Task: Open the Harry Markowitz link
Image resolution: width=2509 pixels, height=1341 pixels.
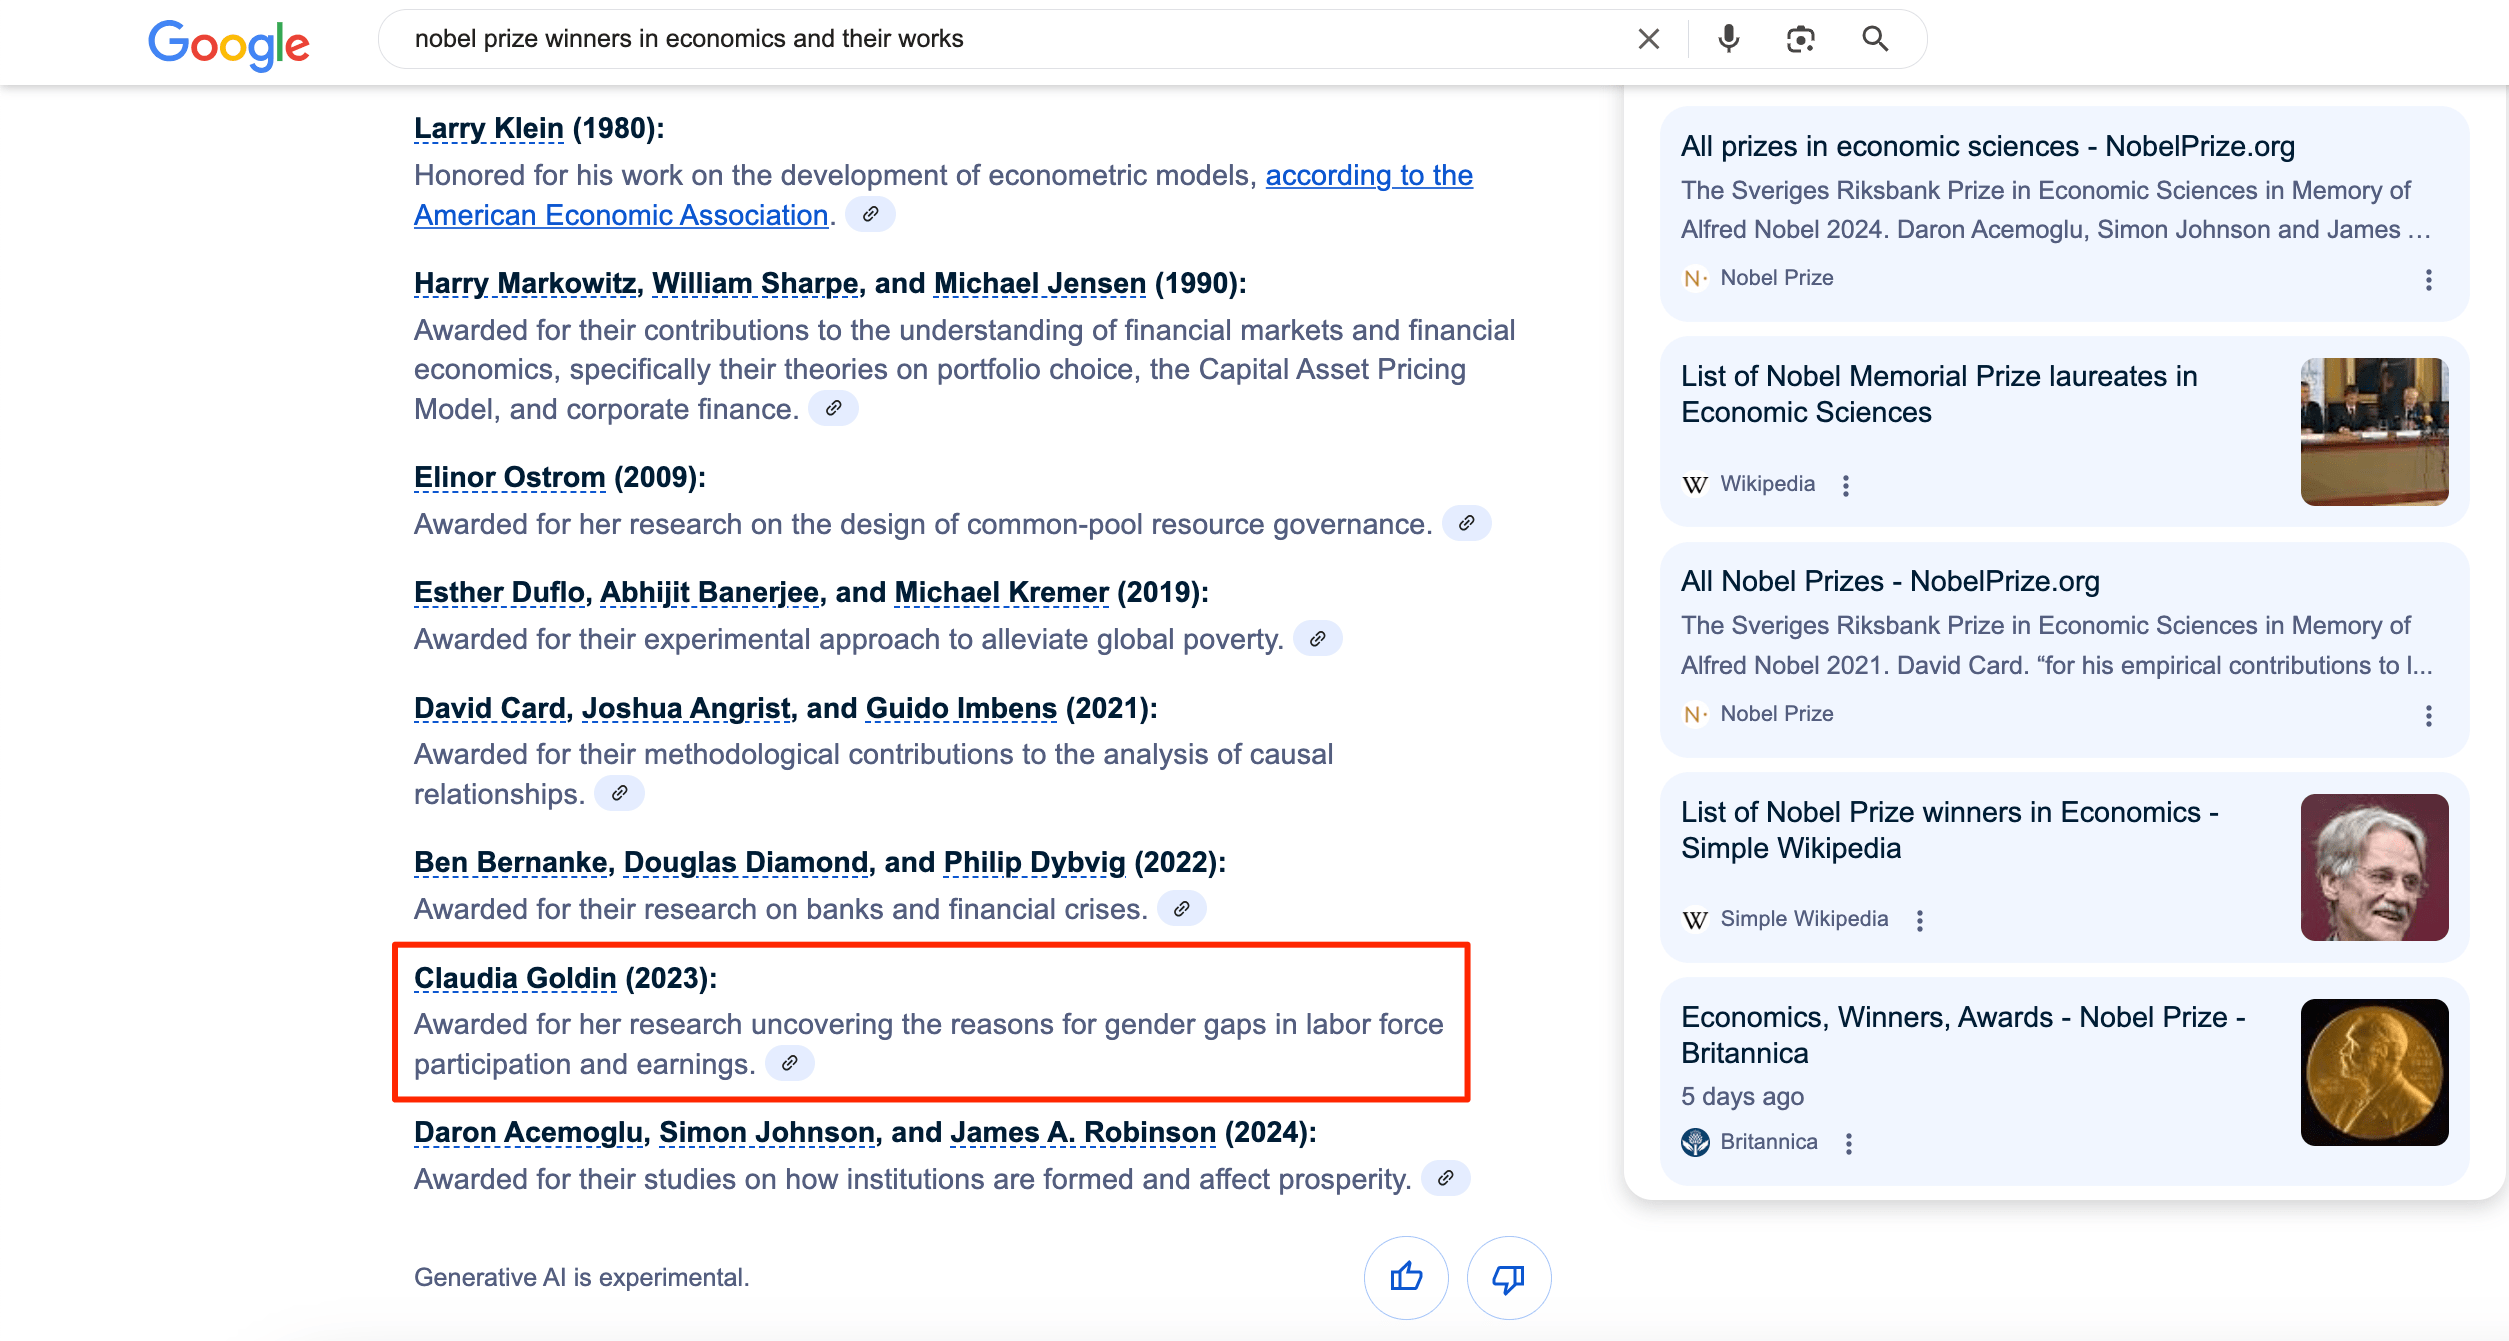Action: click(x=525, y=284)
